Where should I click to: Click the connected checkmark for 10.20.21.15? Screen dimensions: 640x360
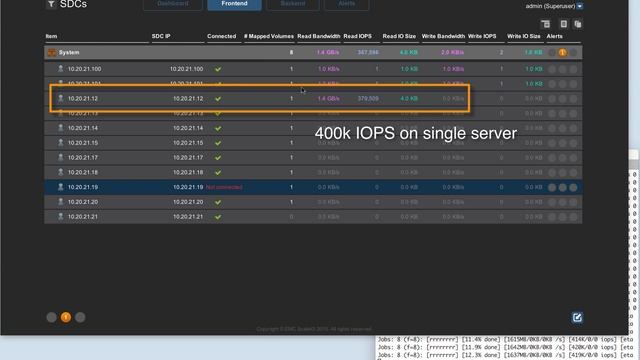tap(218, 143)
